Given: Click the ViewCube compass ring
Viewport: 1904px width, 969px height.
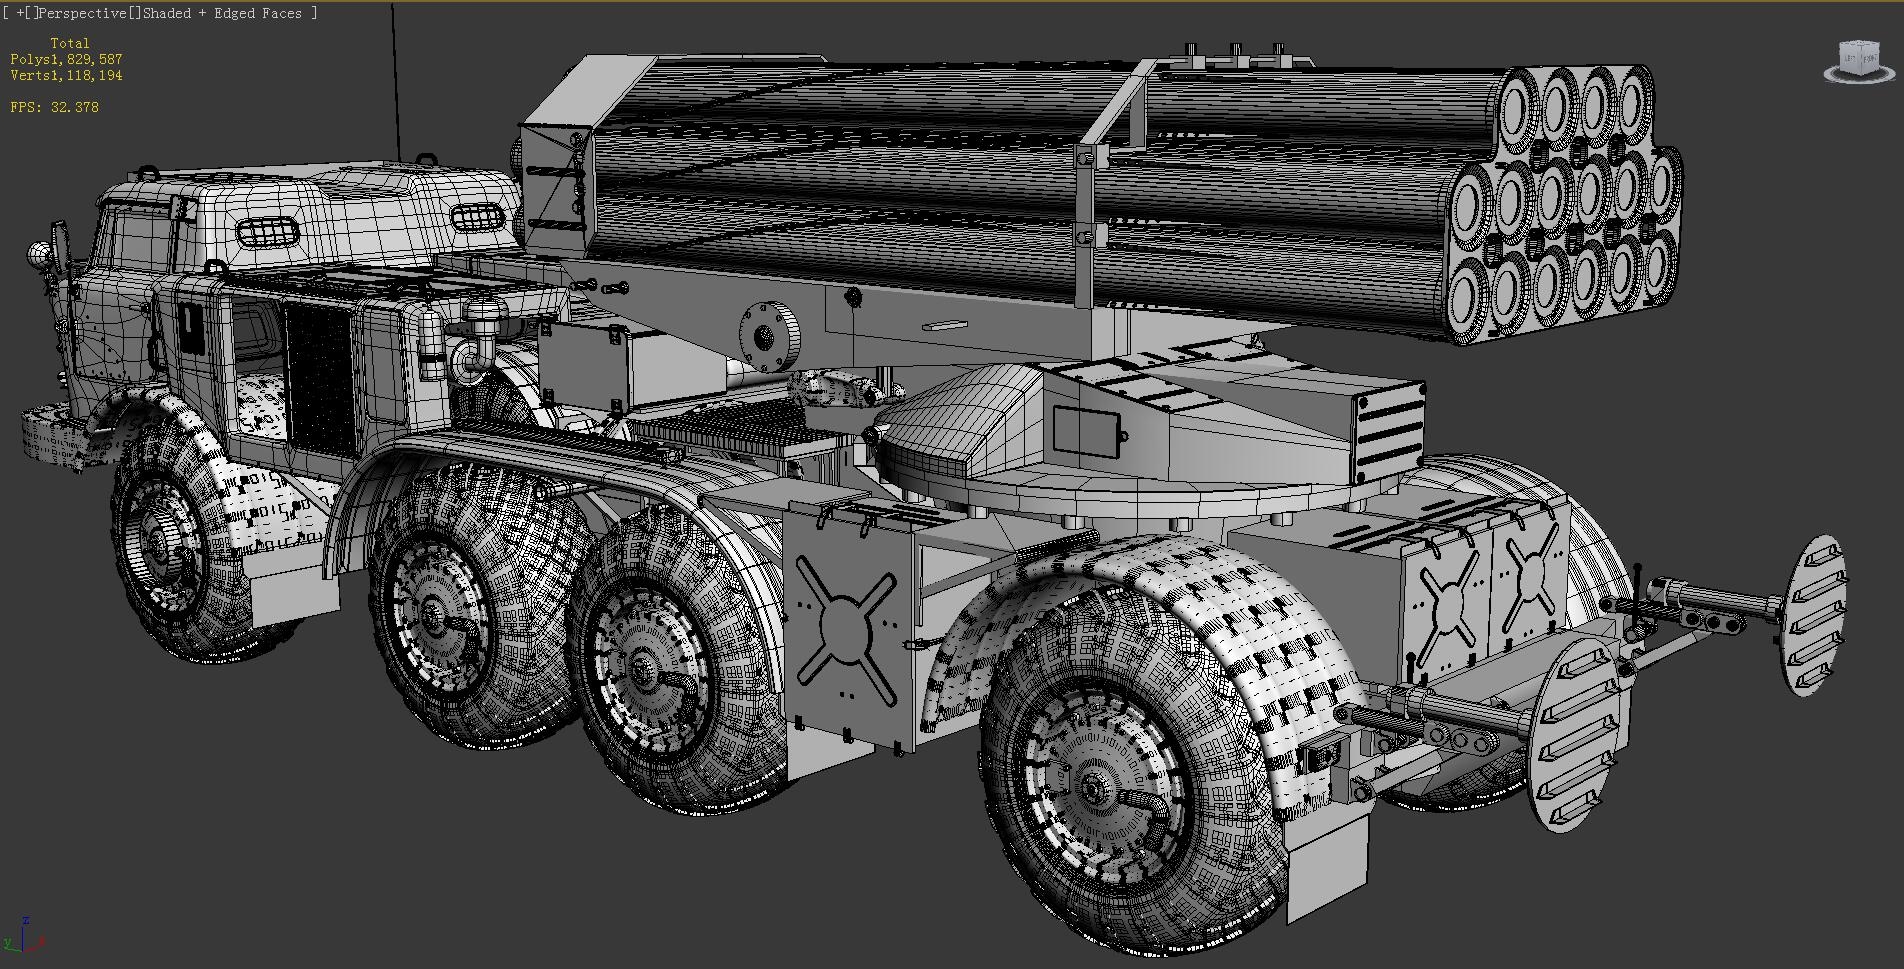Looking at the screenshot, I should tap(1828, 74).
